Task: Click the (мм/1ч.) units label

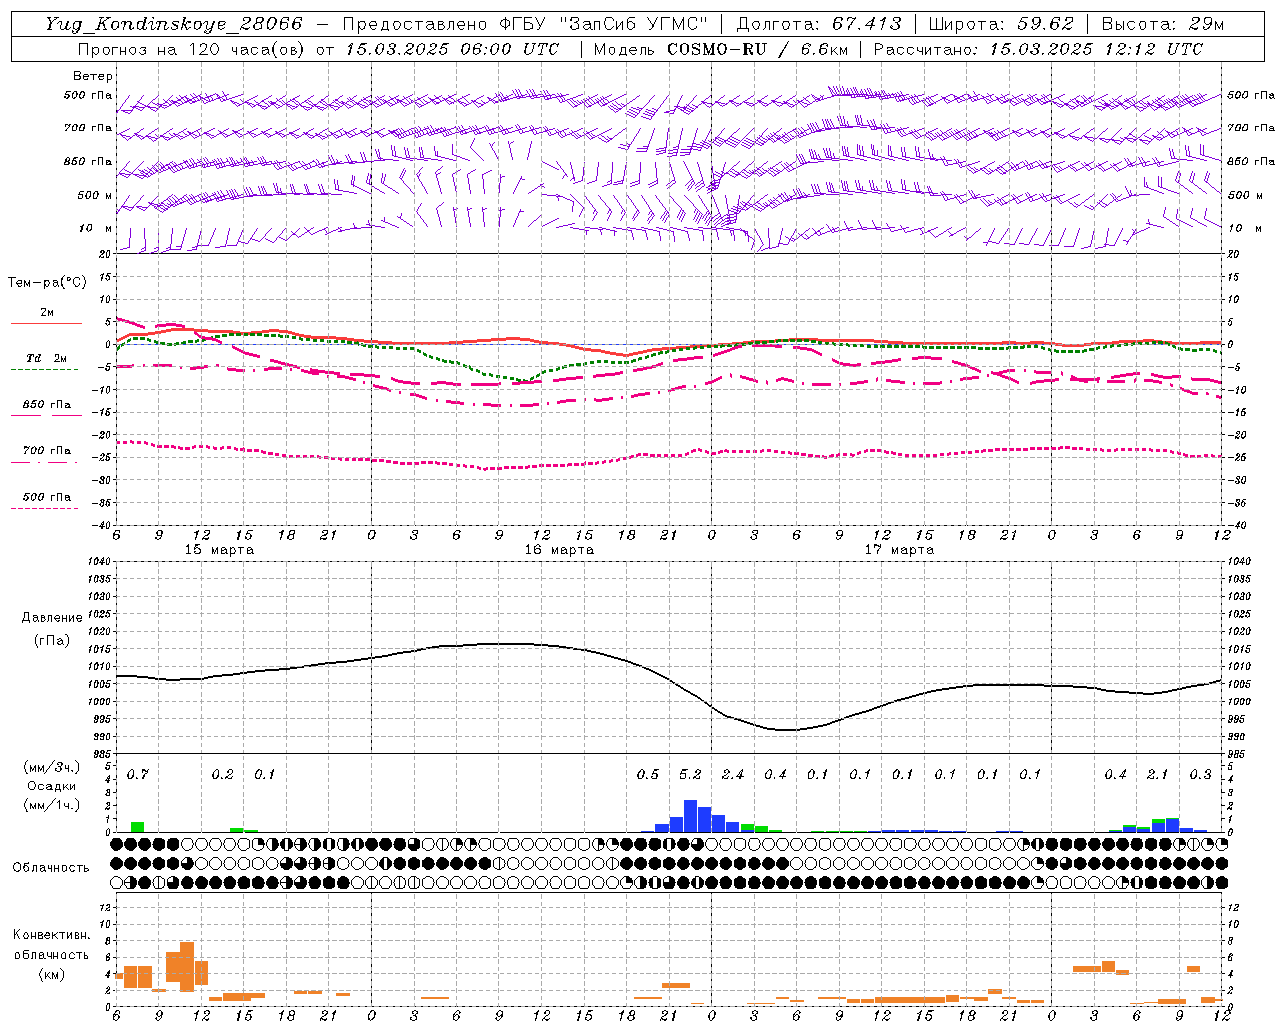Action: [52, 804]
